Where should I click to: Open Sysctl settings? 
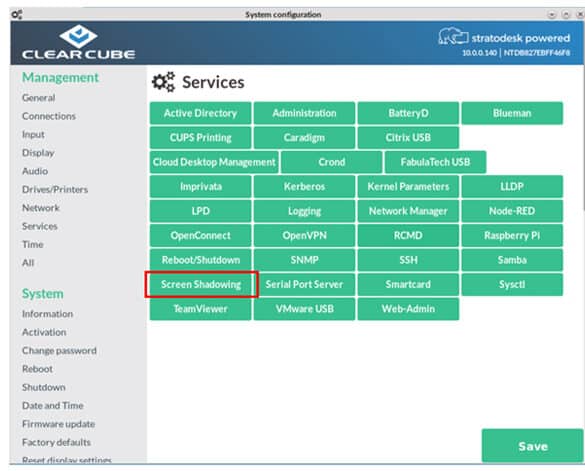512,284
